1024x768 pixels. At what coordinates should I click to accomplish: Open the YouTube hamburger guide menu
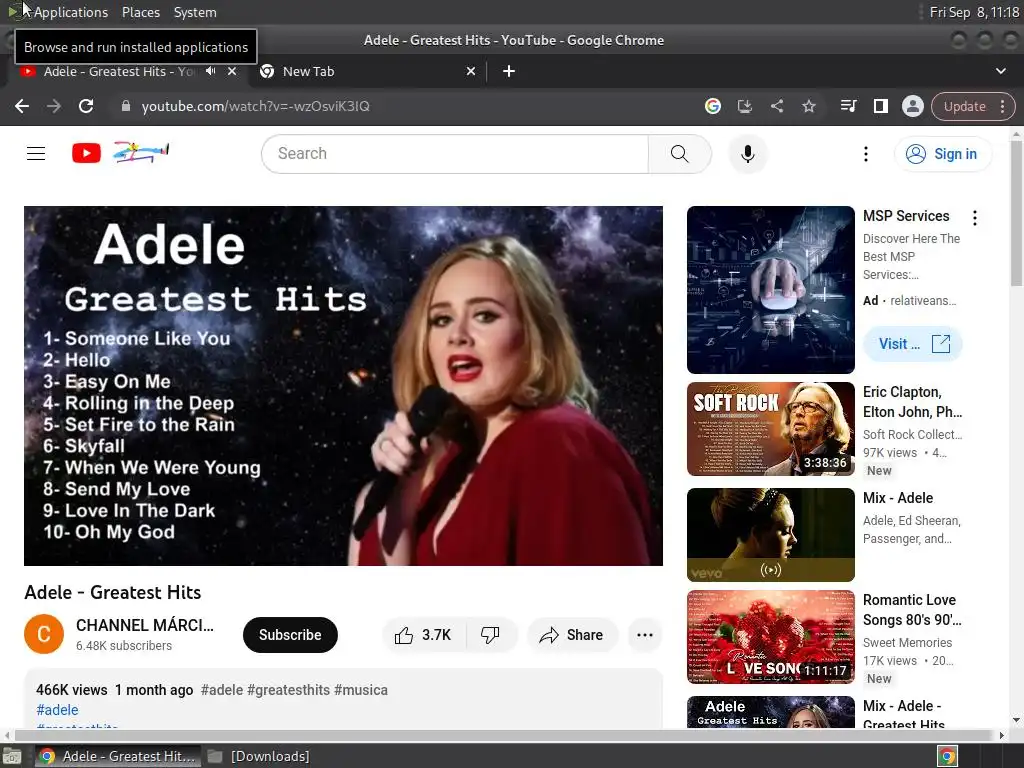[36, 153]
